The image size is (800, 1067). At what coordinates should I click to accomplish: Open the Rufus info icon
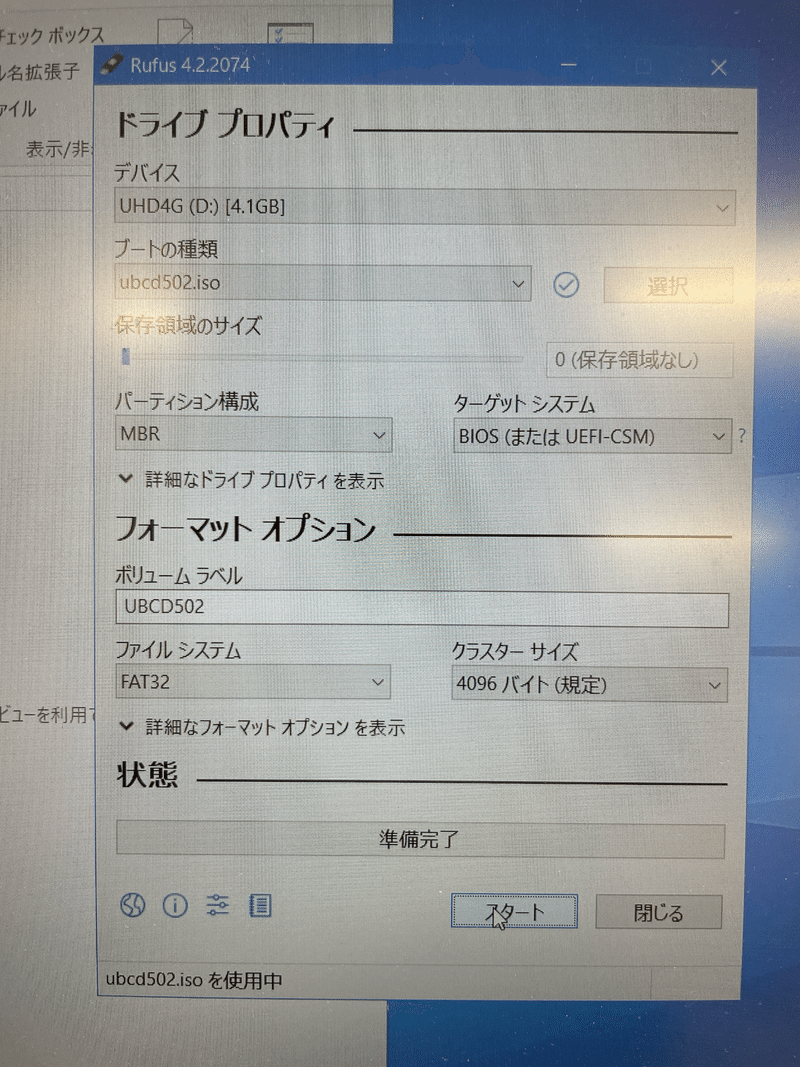(175, 905)
